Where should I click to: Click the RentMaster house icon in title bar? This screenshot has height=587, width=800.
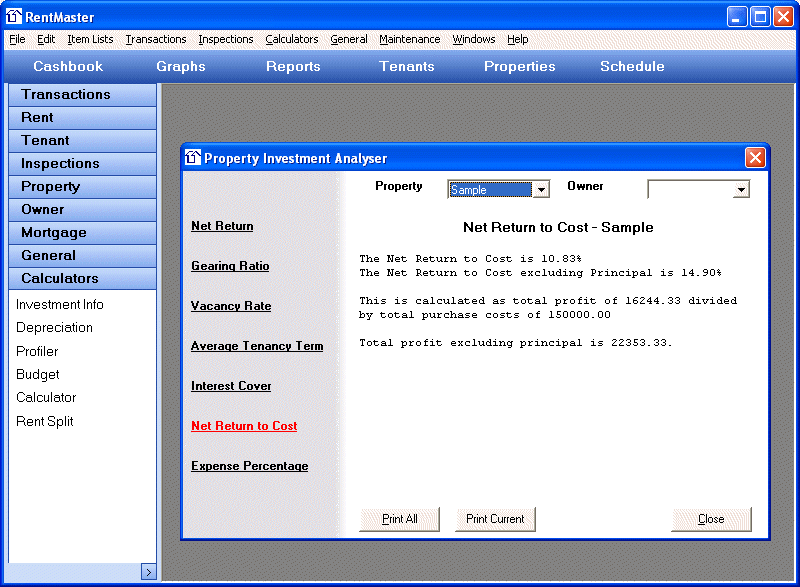pyautogui.click(x=14, y=16)
